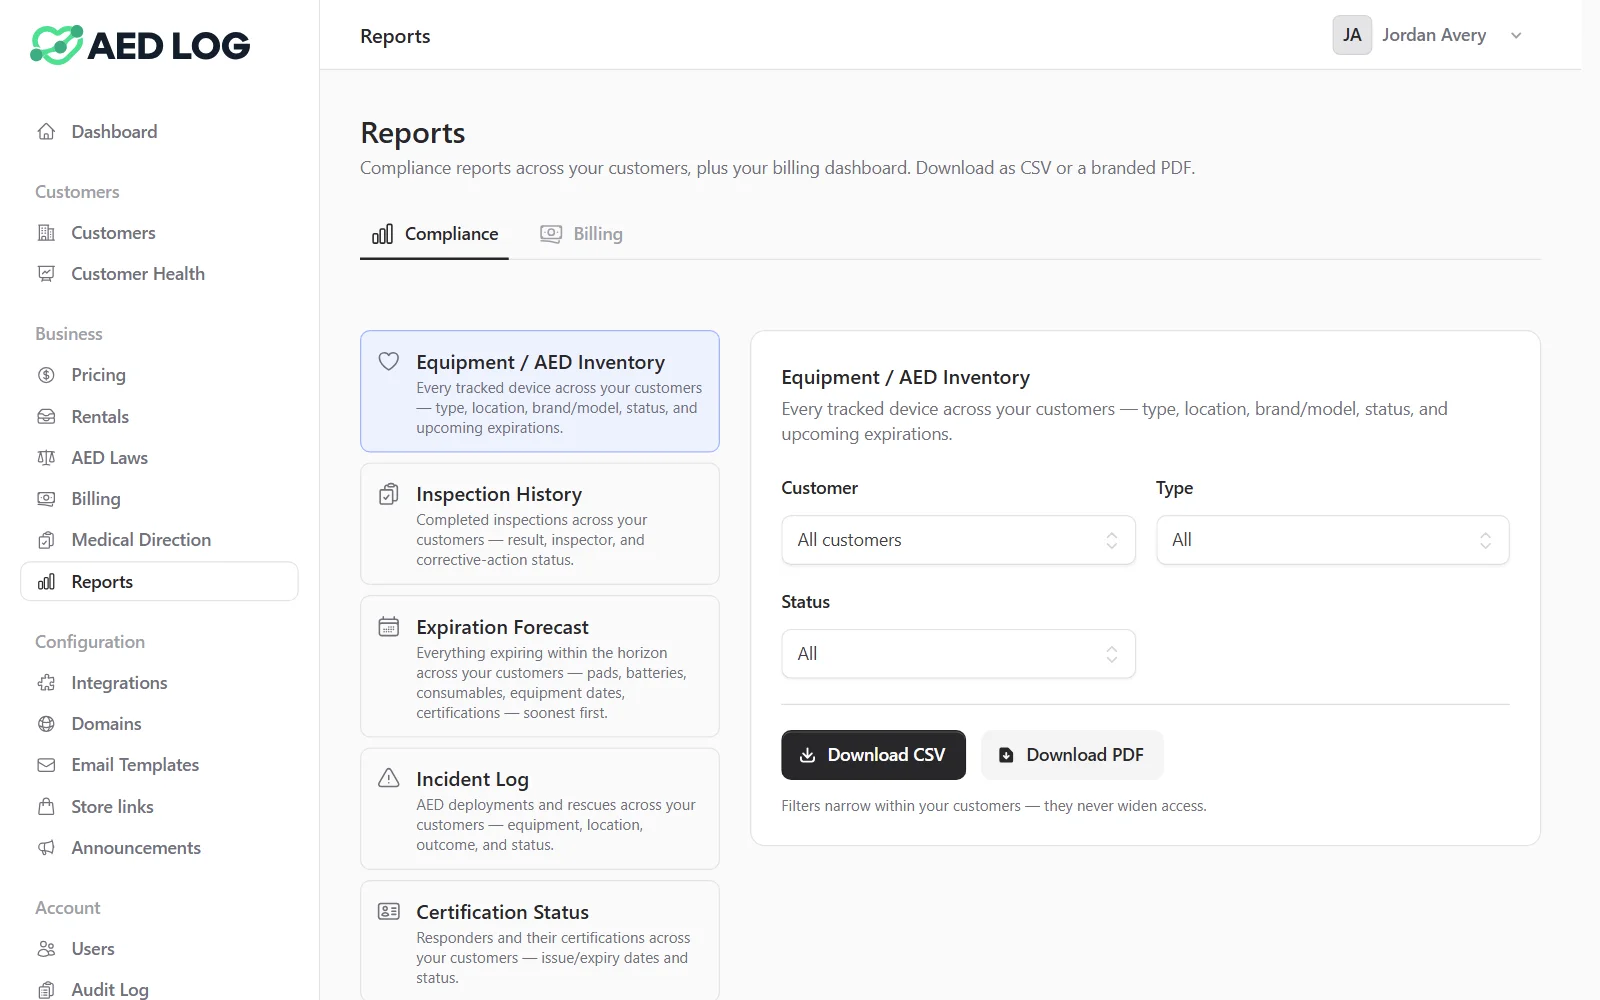Click the Certification Status ID card icon
The height and width of the screenshot is (1000, 1600).
(x=389, y=911)
